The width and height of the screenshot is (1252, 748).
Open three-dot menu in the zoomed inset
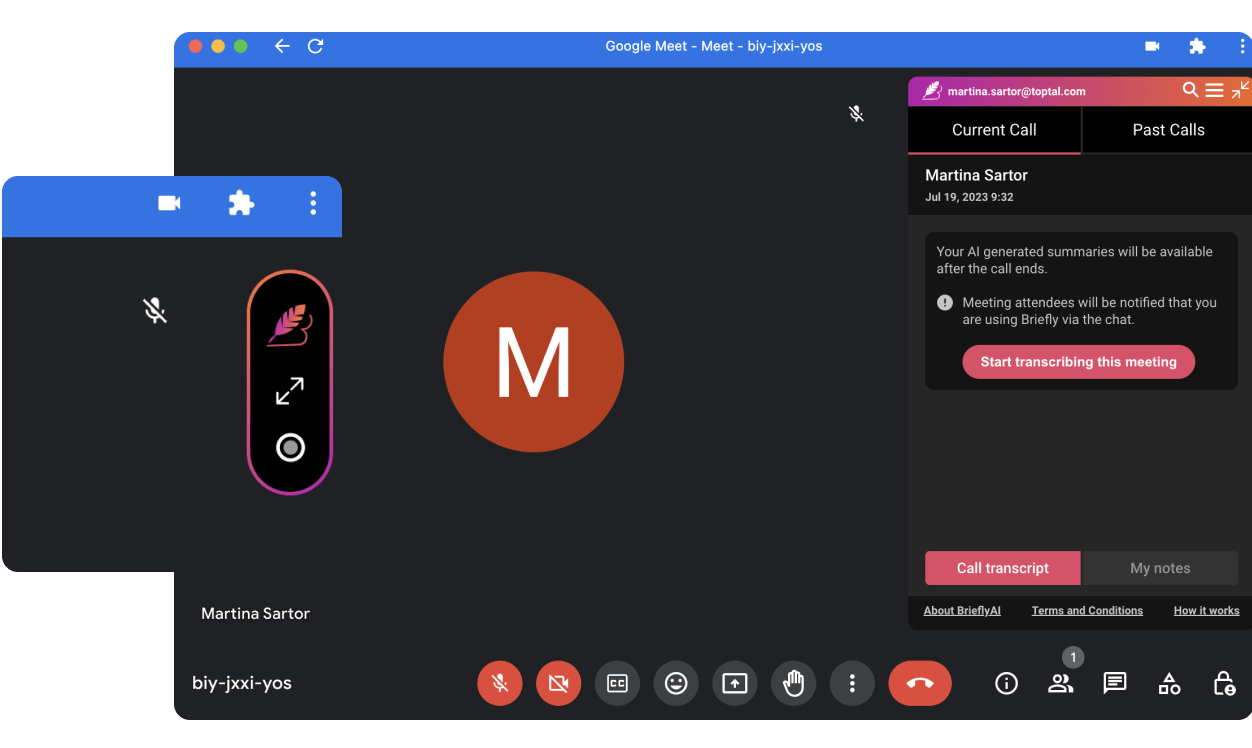(x=313, y=203)
